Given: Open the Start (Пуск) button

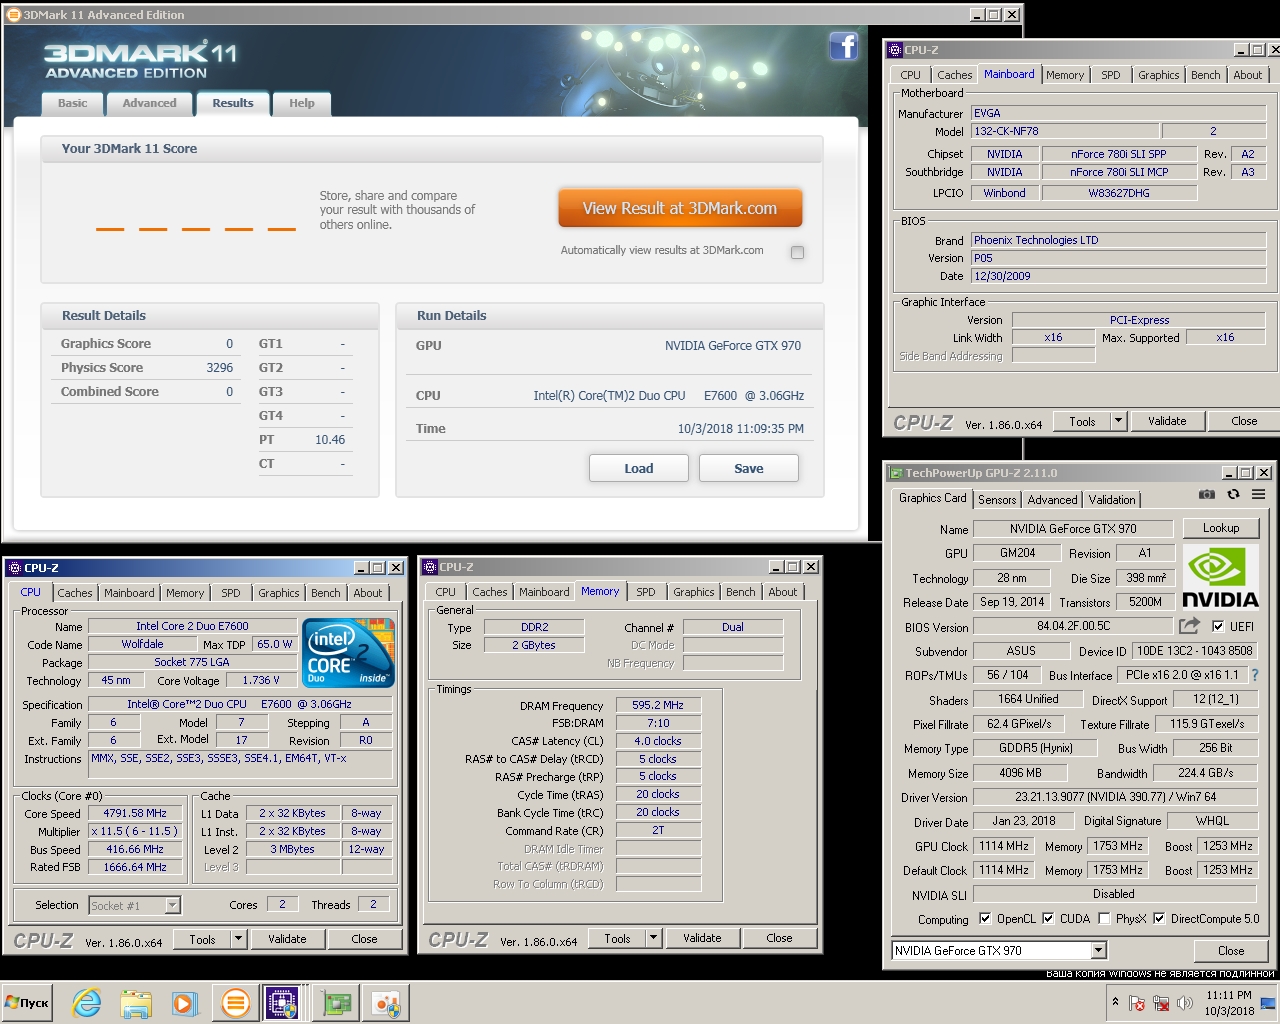Looking at the screenshot, I should 27,1002.
